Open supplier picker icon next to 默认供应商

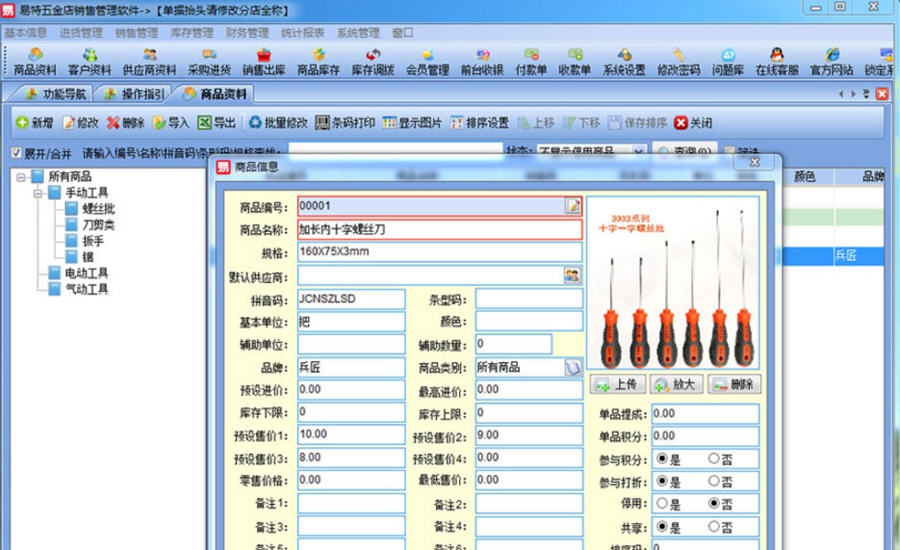[x=573, y=275]
